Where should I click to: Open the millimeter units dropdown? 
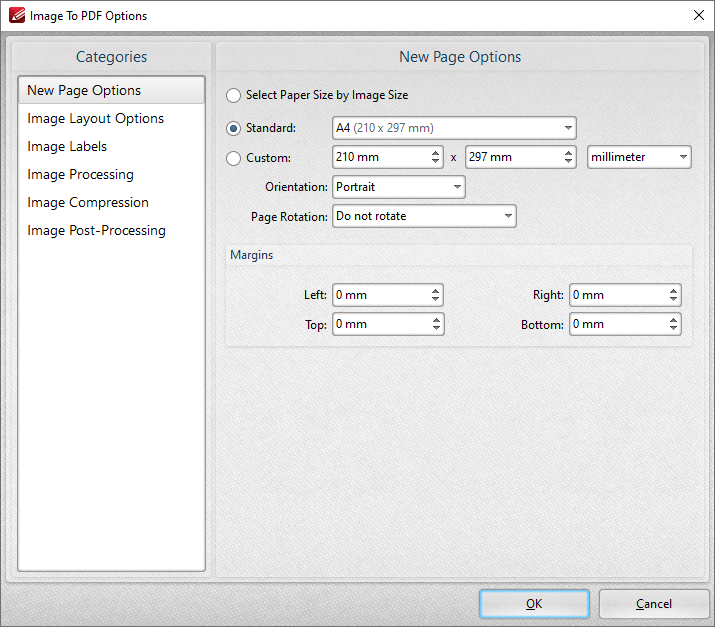(639, 157)
